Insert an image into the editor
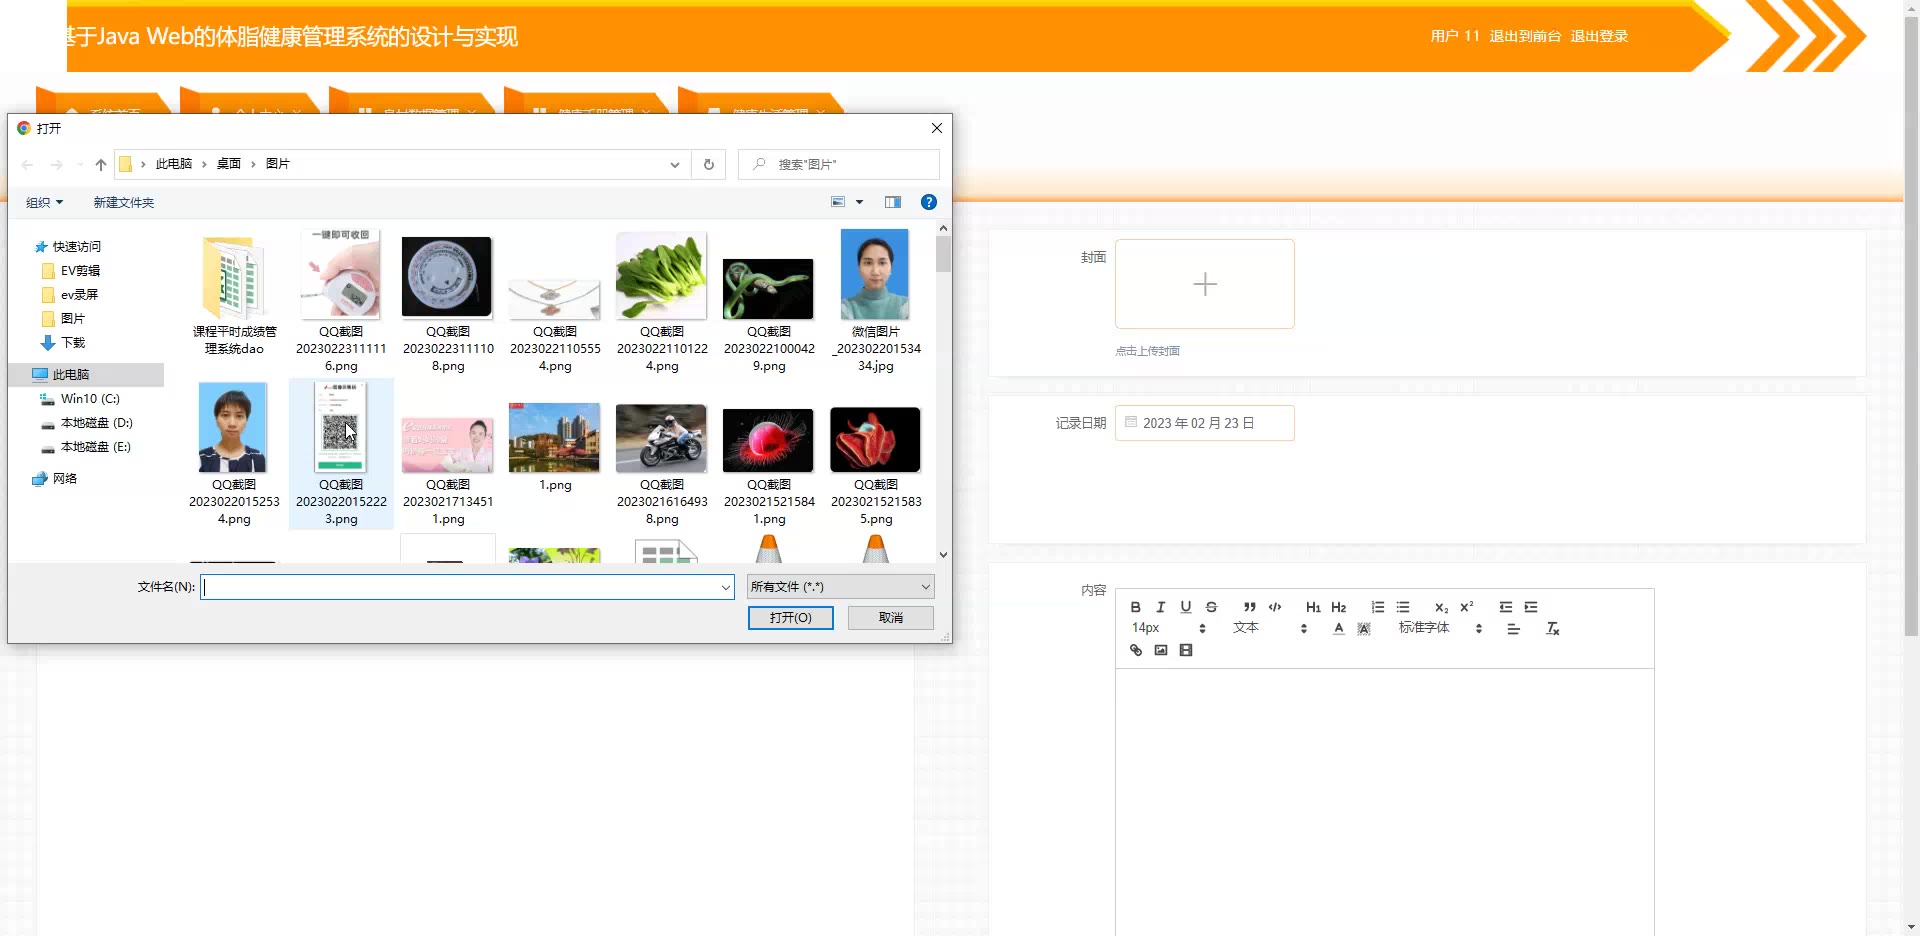 click(1160, 650)
